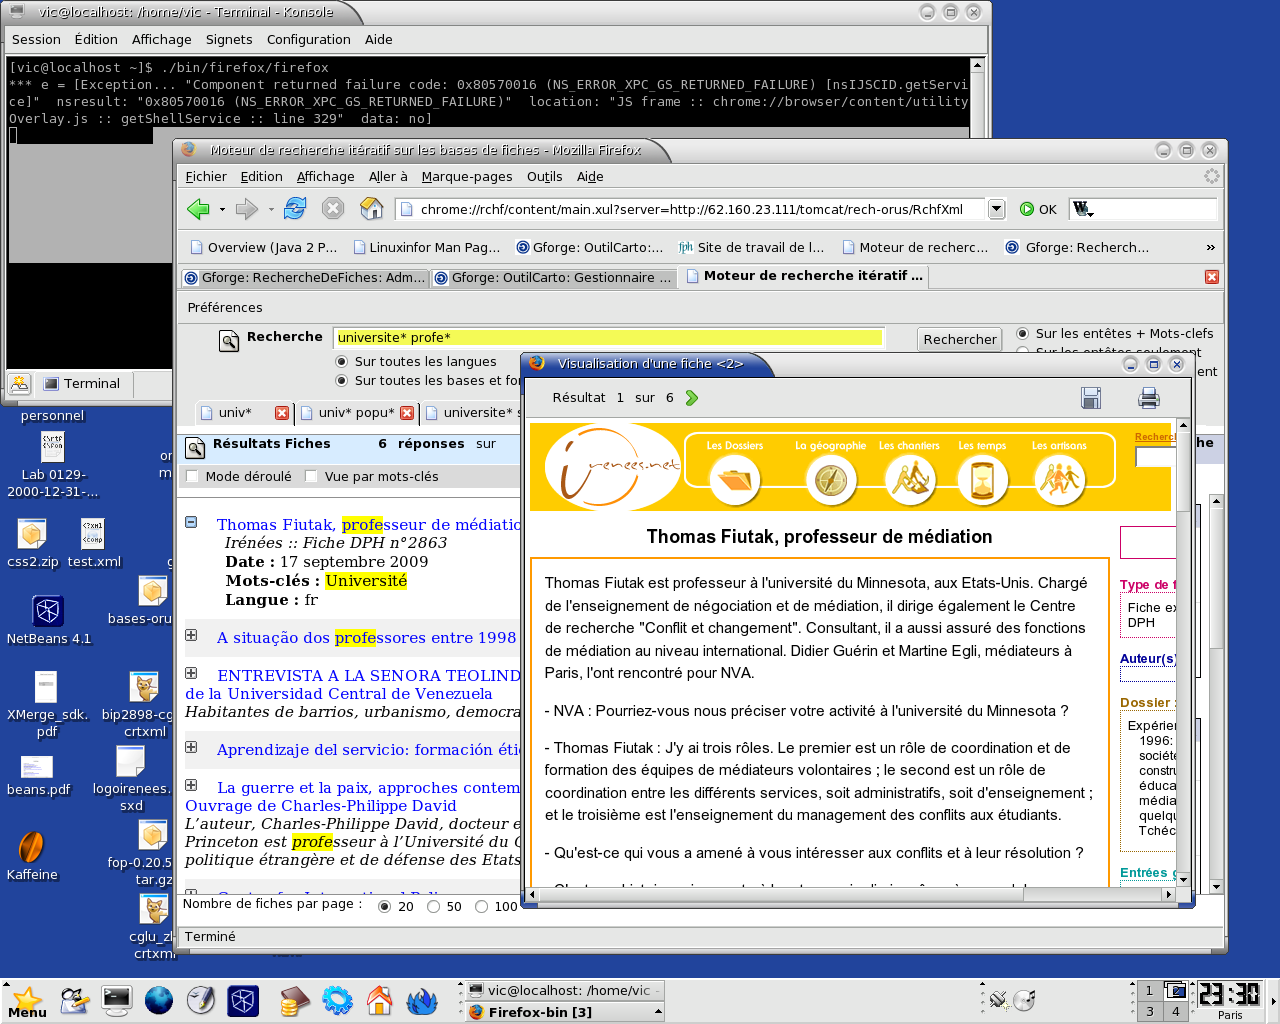Switch to Gforge: OutilCarto: Gestionnaire tab
1280x1024 pixels.
[554, 278]
